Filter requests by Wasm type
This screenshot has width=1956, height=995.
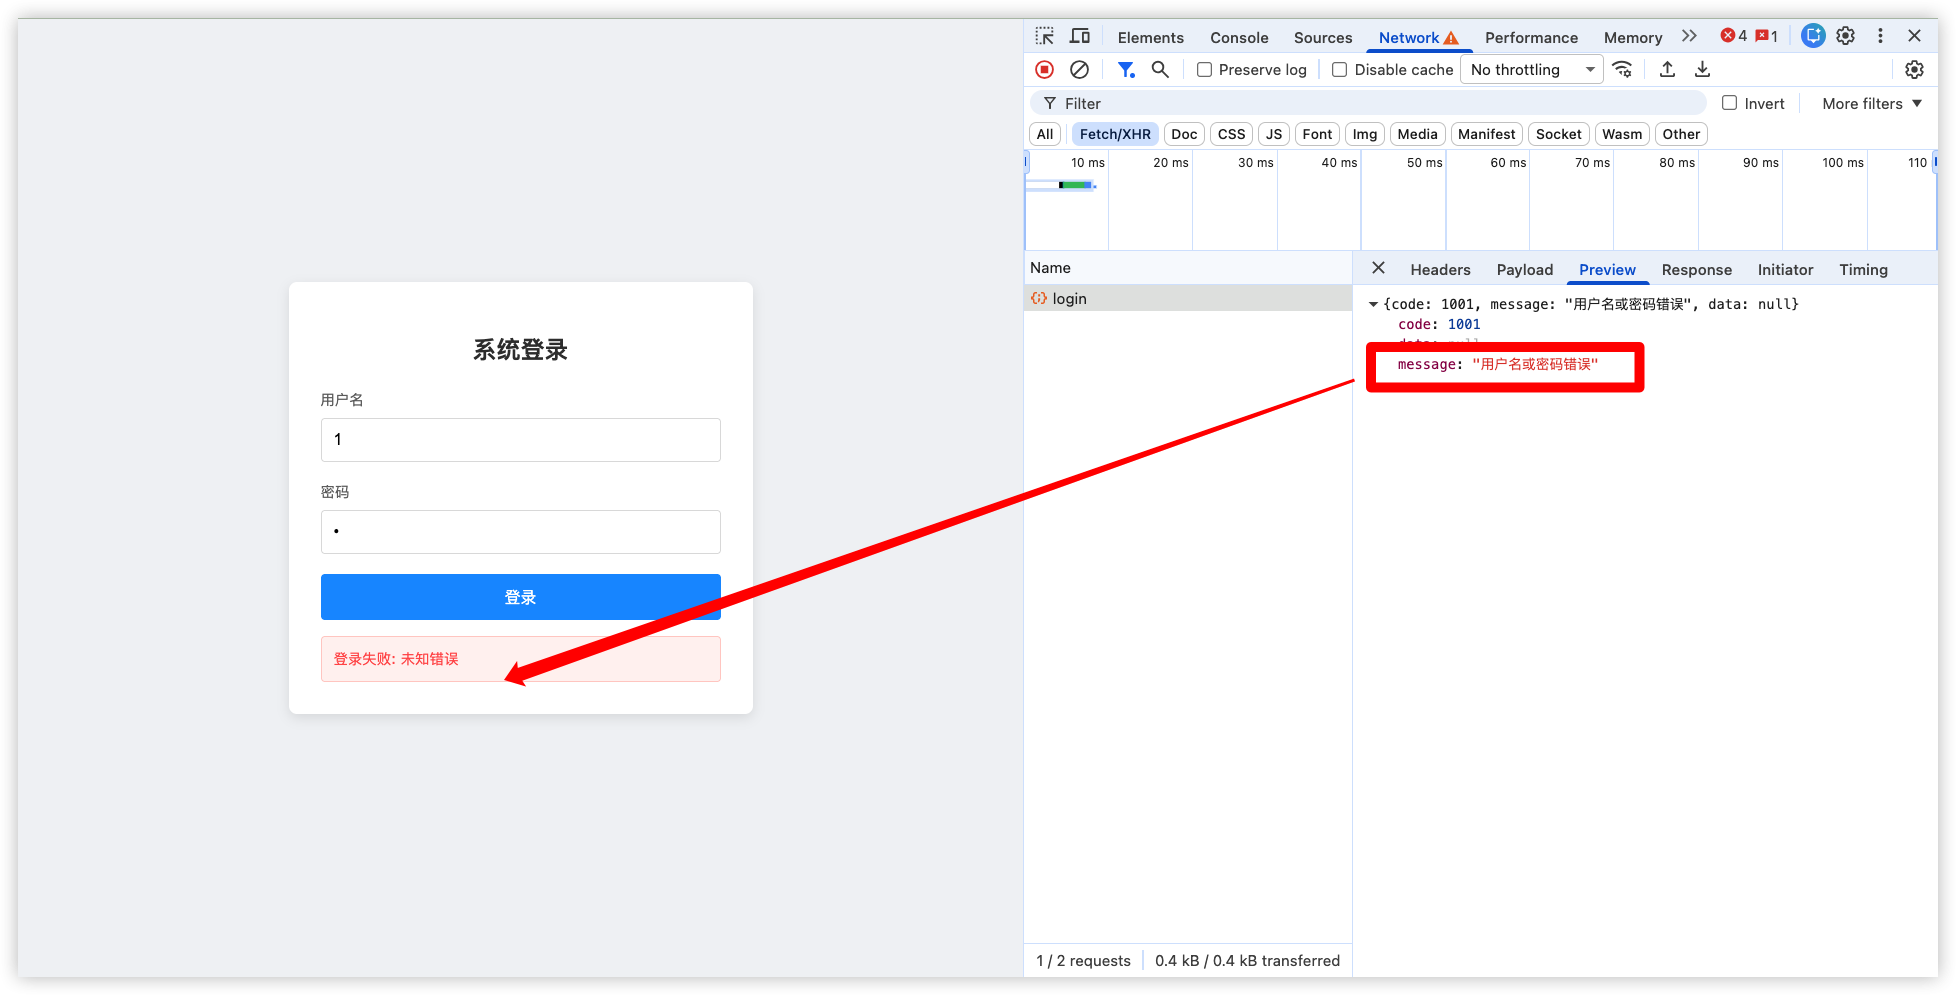[1622, 134]
